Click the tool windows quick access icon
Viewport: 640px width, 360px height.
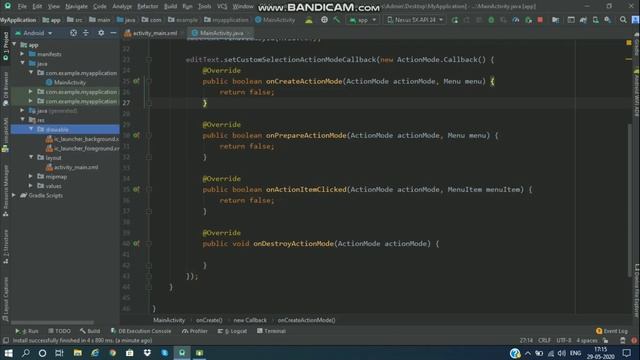click(x=5, y=340)
